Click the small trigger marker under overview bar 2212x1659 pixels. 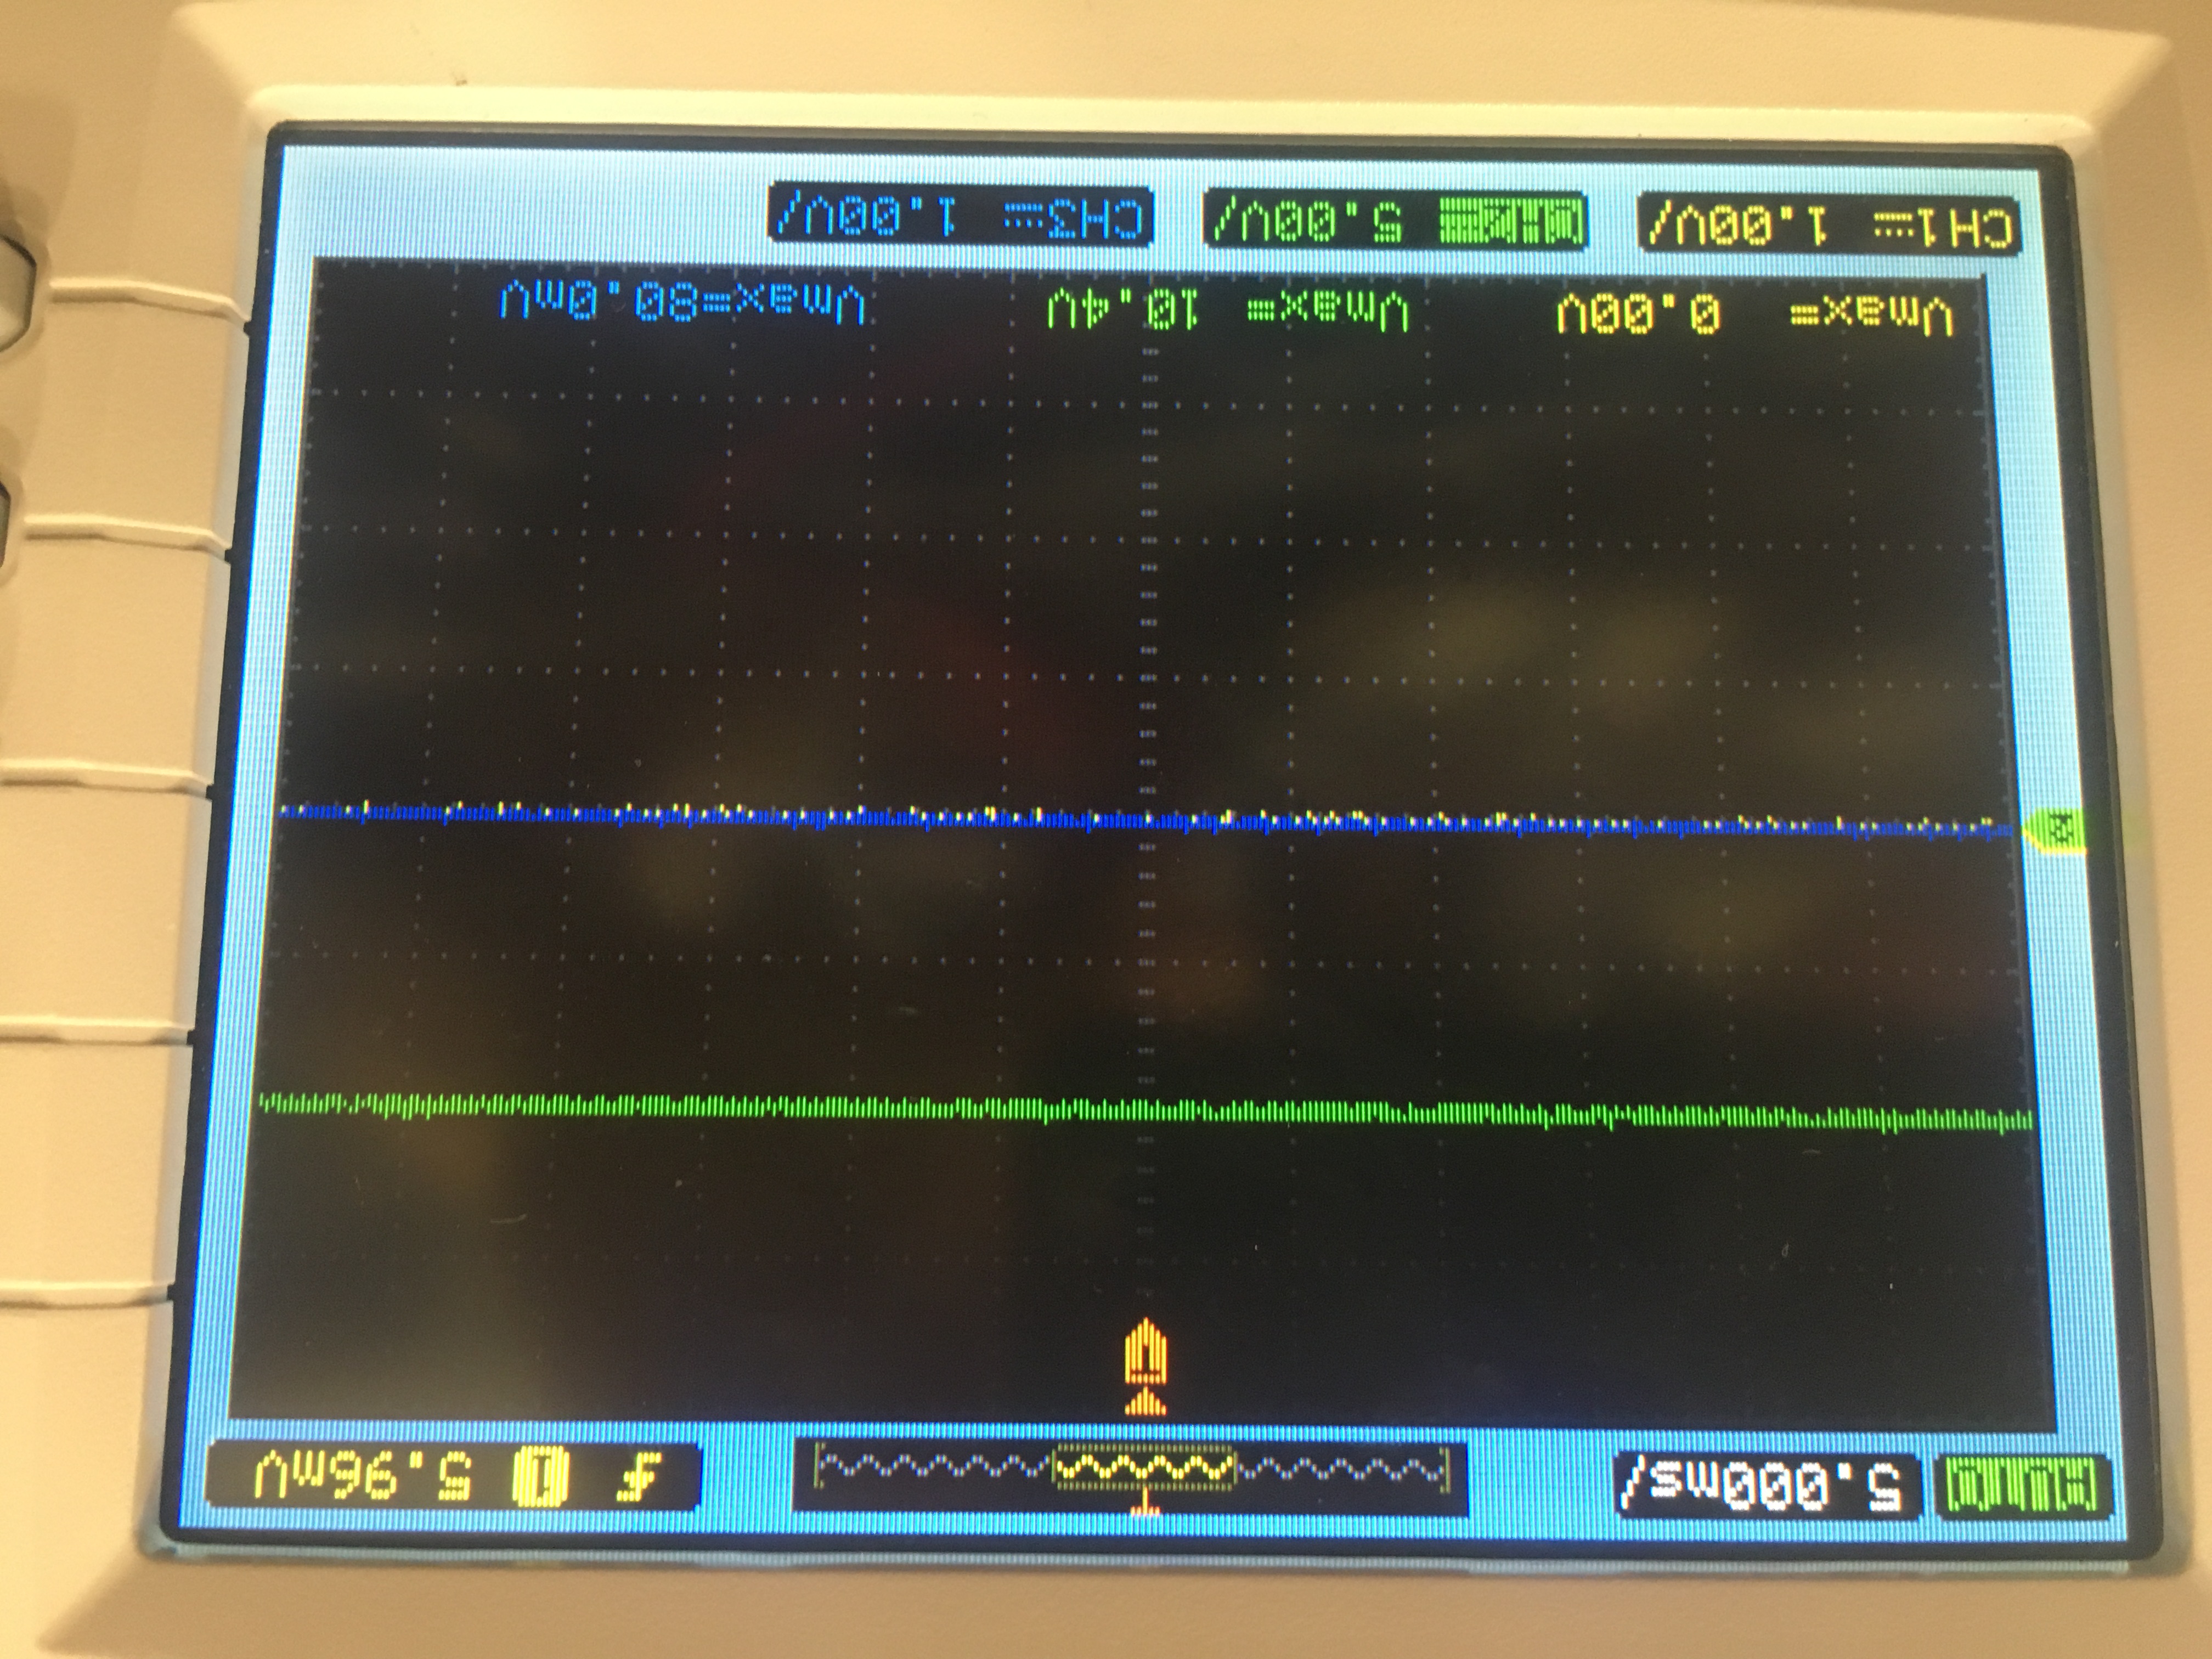coord(1145,1503)
